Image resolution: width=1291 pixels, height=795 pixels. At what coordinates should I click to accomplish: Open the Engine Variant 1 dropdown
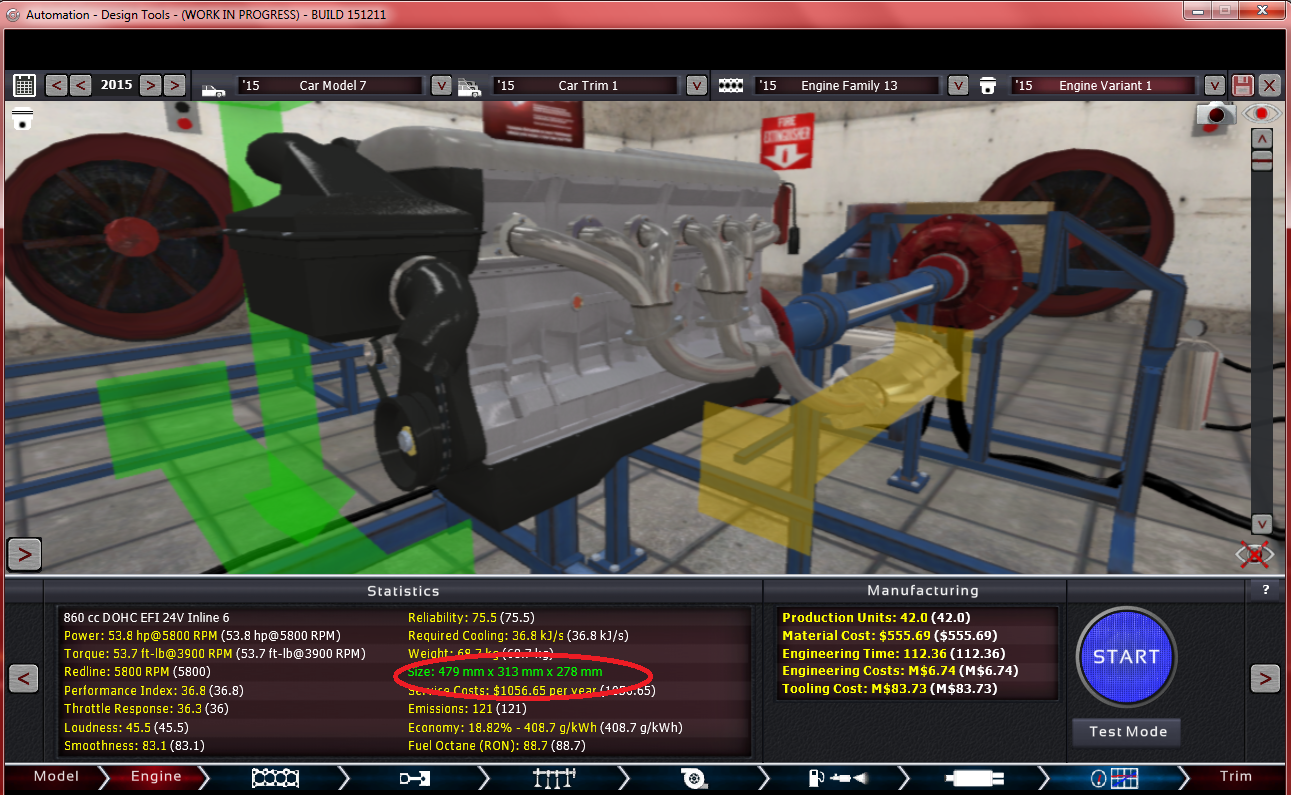[x=1213, y=85]
